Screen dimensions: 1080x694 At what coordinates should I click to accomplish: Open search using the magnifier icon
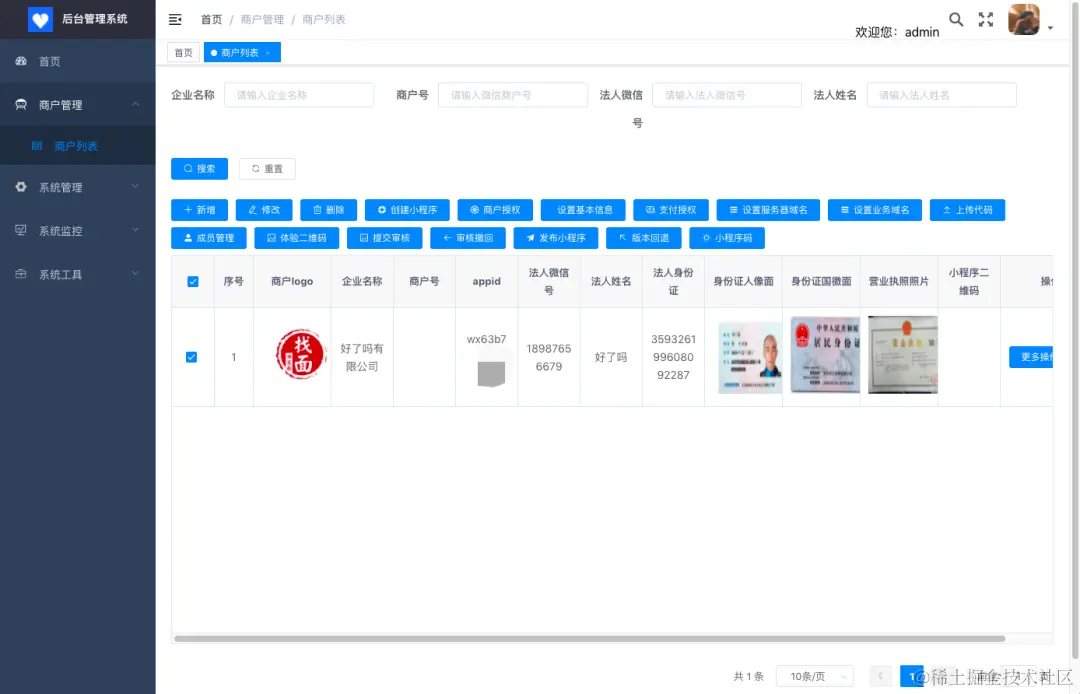click(955, 19)
